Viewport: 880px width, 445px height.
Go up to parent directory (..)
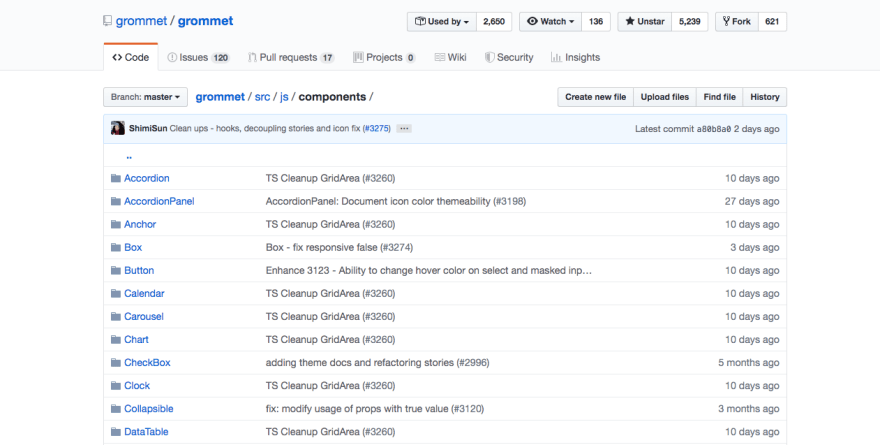[x=129, y=157]
